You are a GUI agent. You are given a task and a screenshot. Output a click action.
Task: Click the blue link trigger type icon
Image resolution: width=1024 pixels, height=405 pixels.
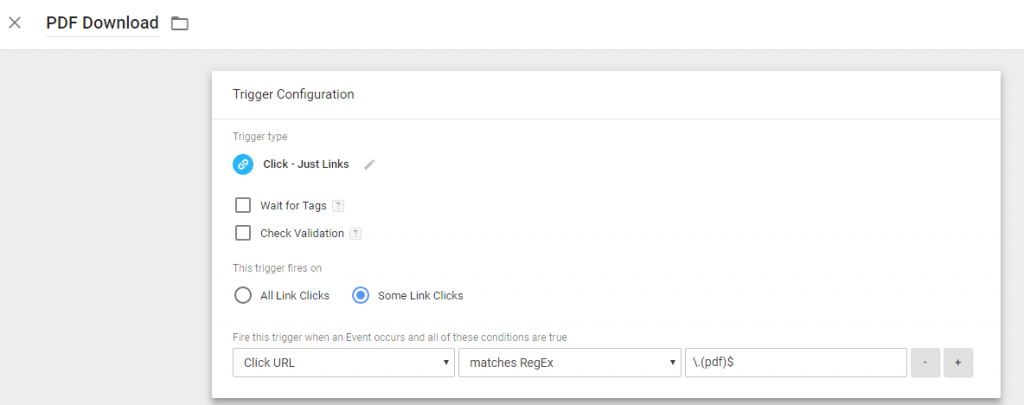(x=243, y=165)
